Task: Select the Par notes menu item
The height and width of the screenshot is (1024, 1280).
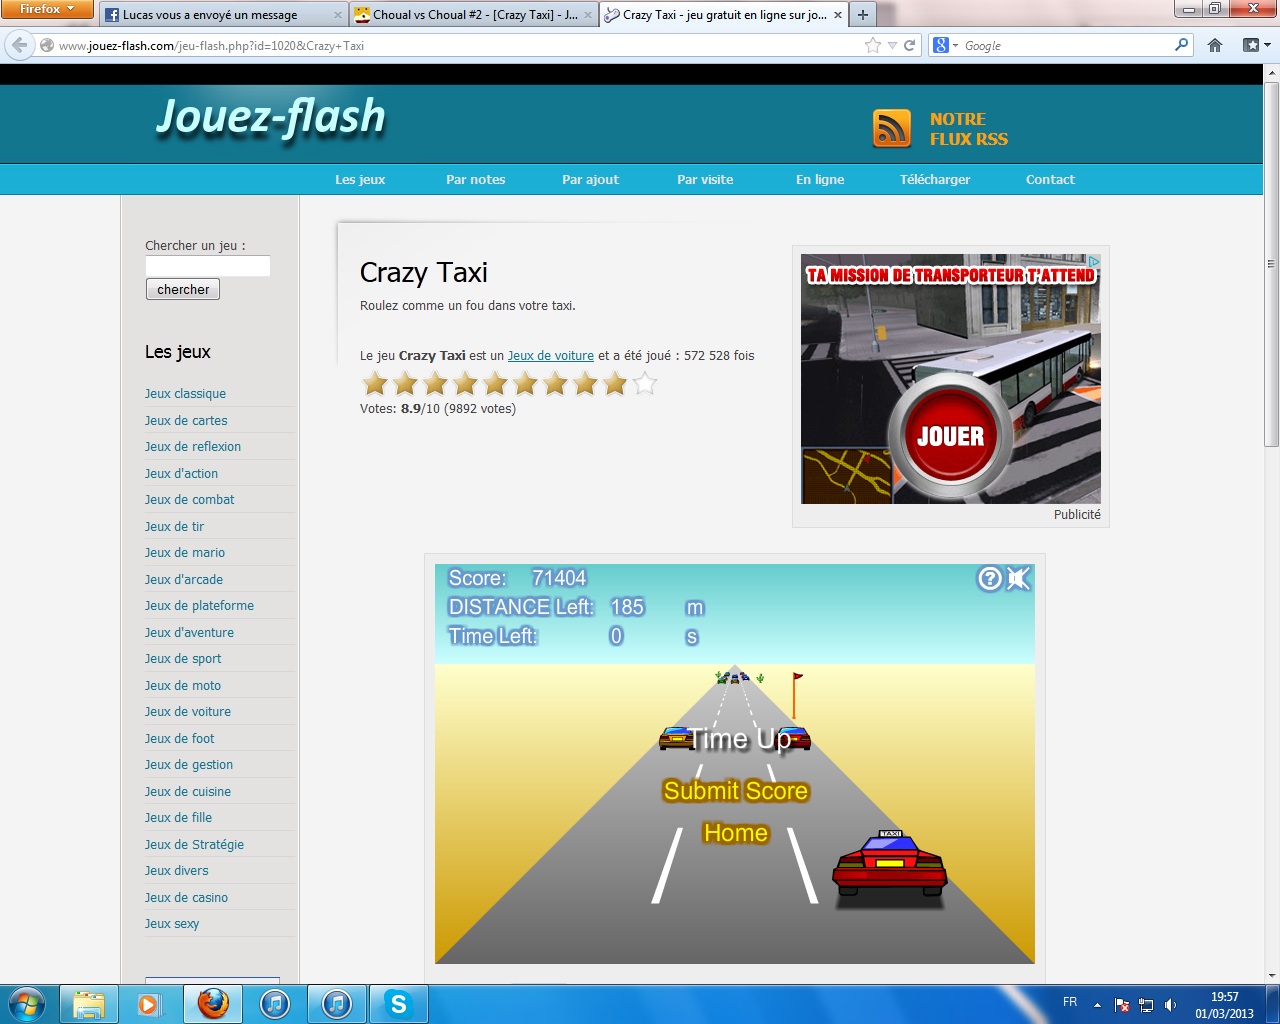Action: (475, 180)
